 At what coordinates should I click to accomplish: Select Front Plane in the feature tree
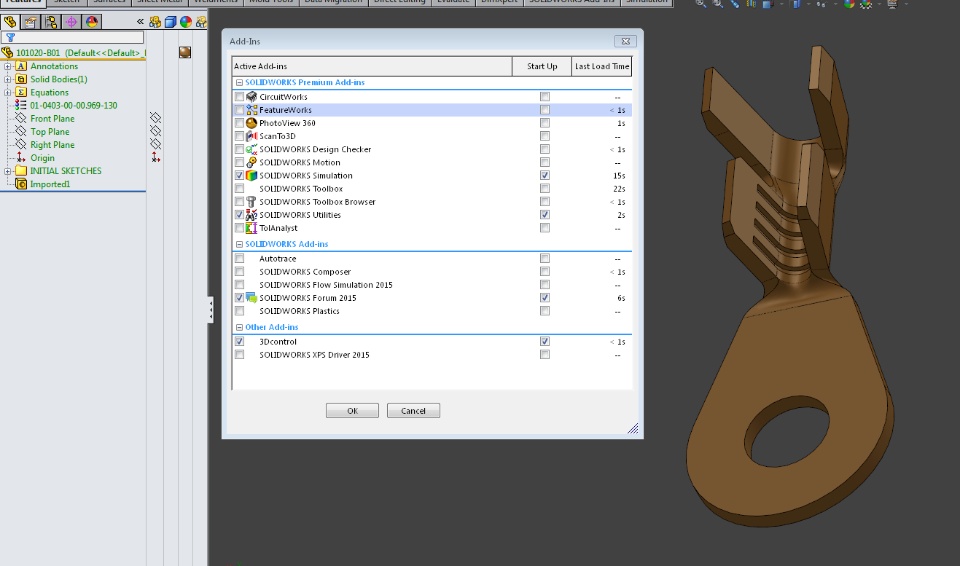52,118
